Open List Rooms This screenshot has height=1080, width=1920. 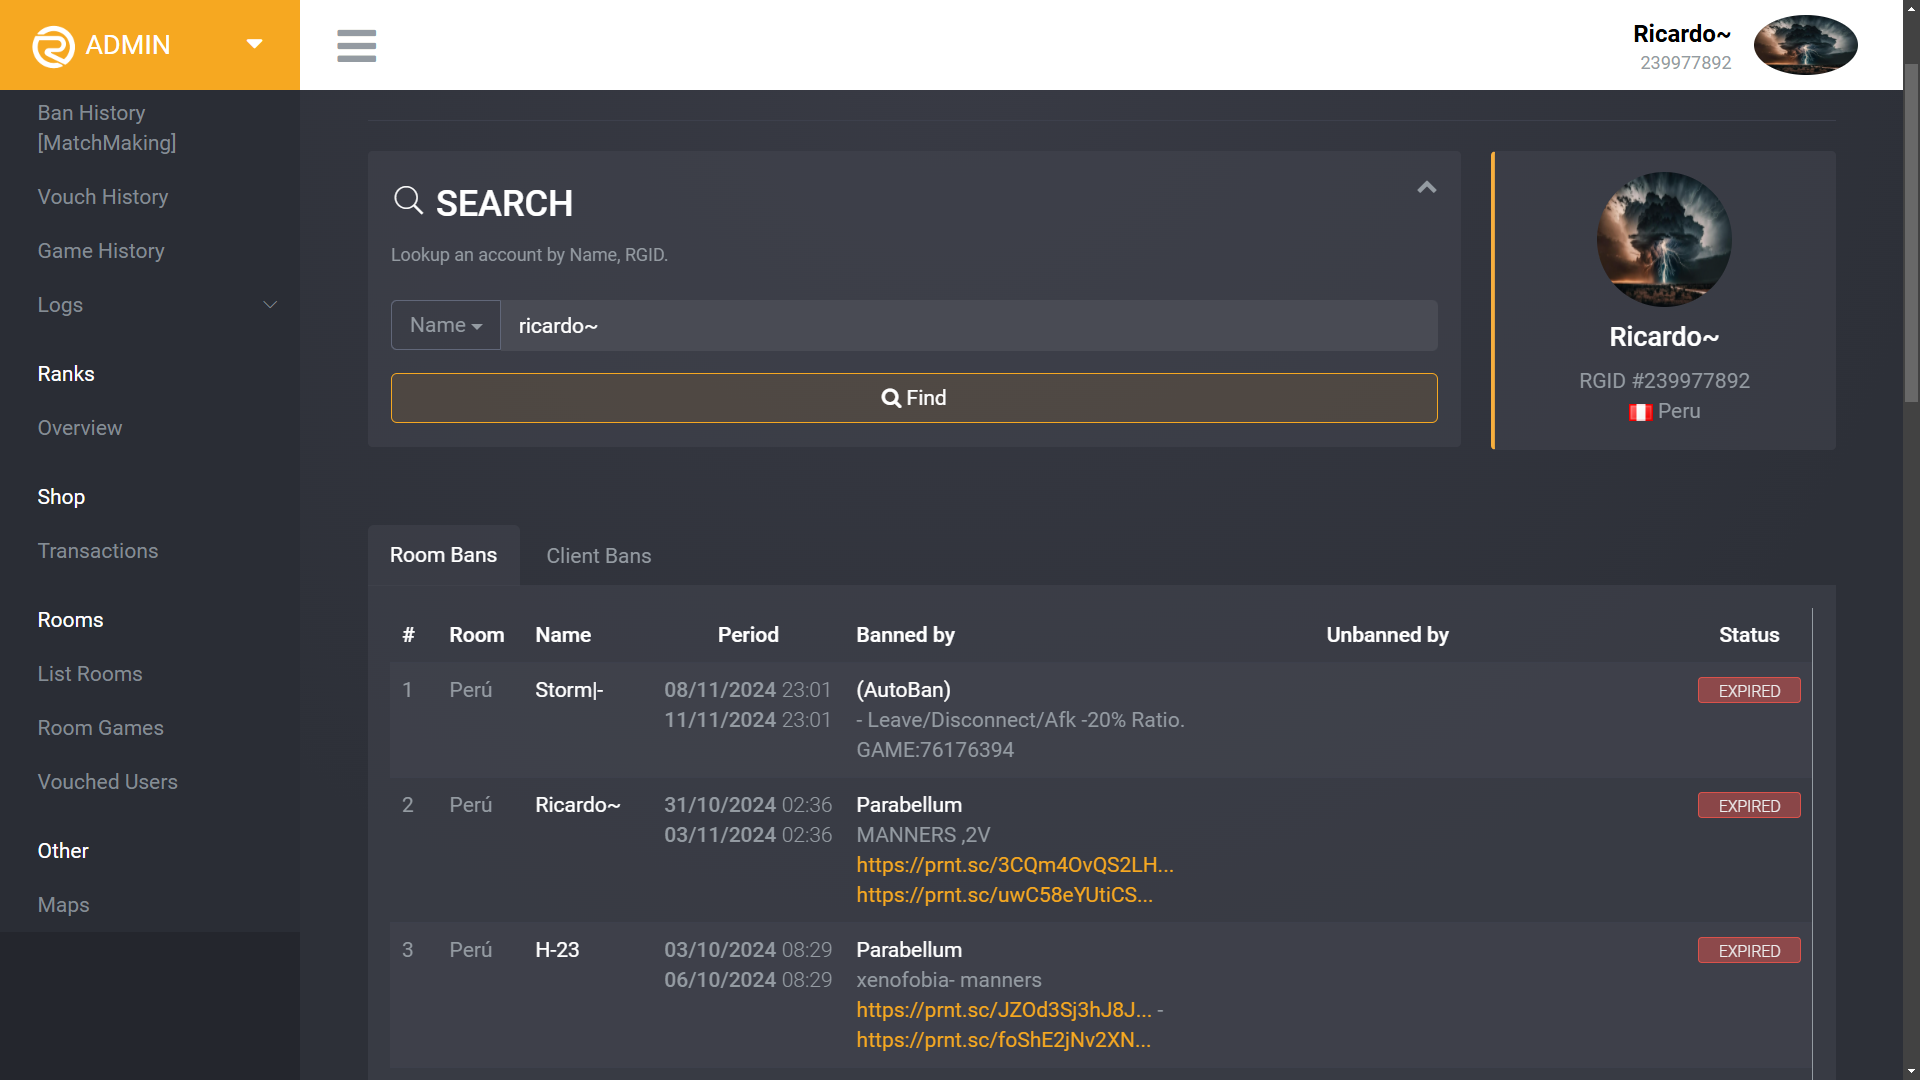pyautogui.click(x=90, y=674)
